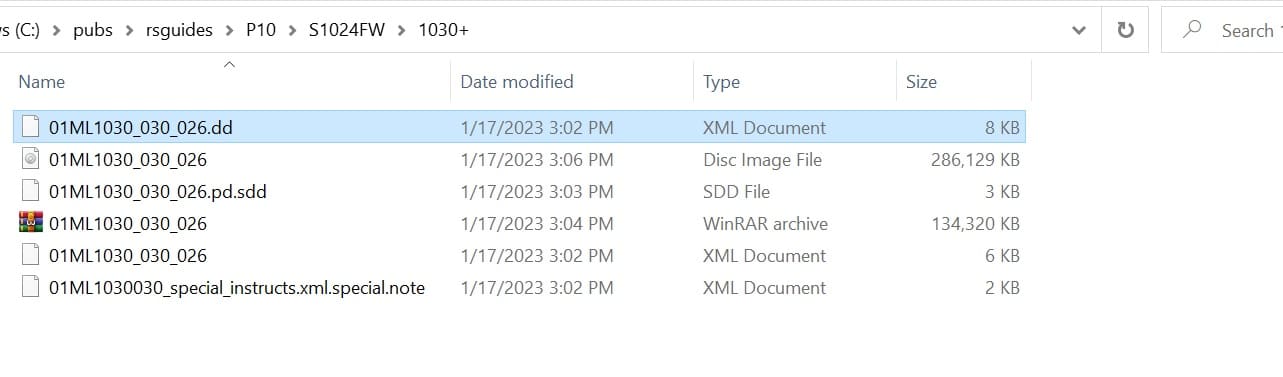Sort files by Size column

pyautogui.click(x=963, y=81)
